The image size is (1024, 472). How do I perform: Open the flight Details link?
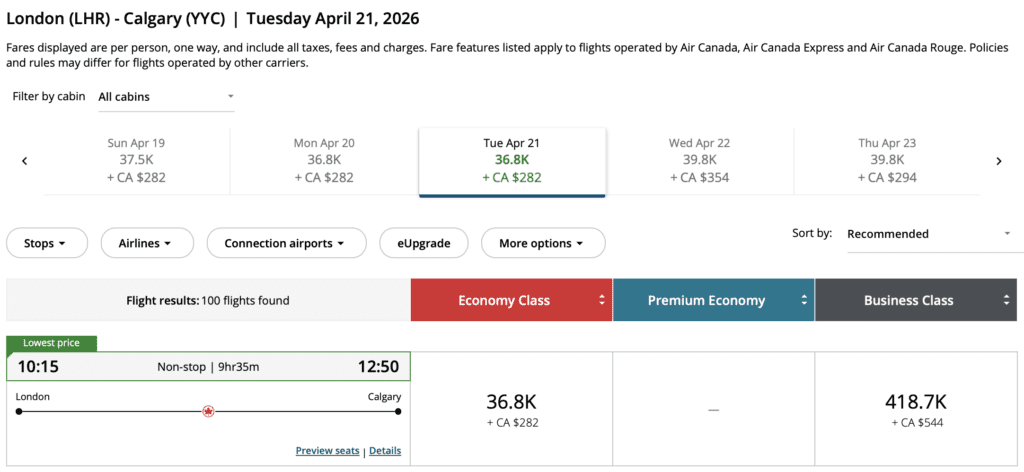coord(385,451)
